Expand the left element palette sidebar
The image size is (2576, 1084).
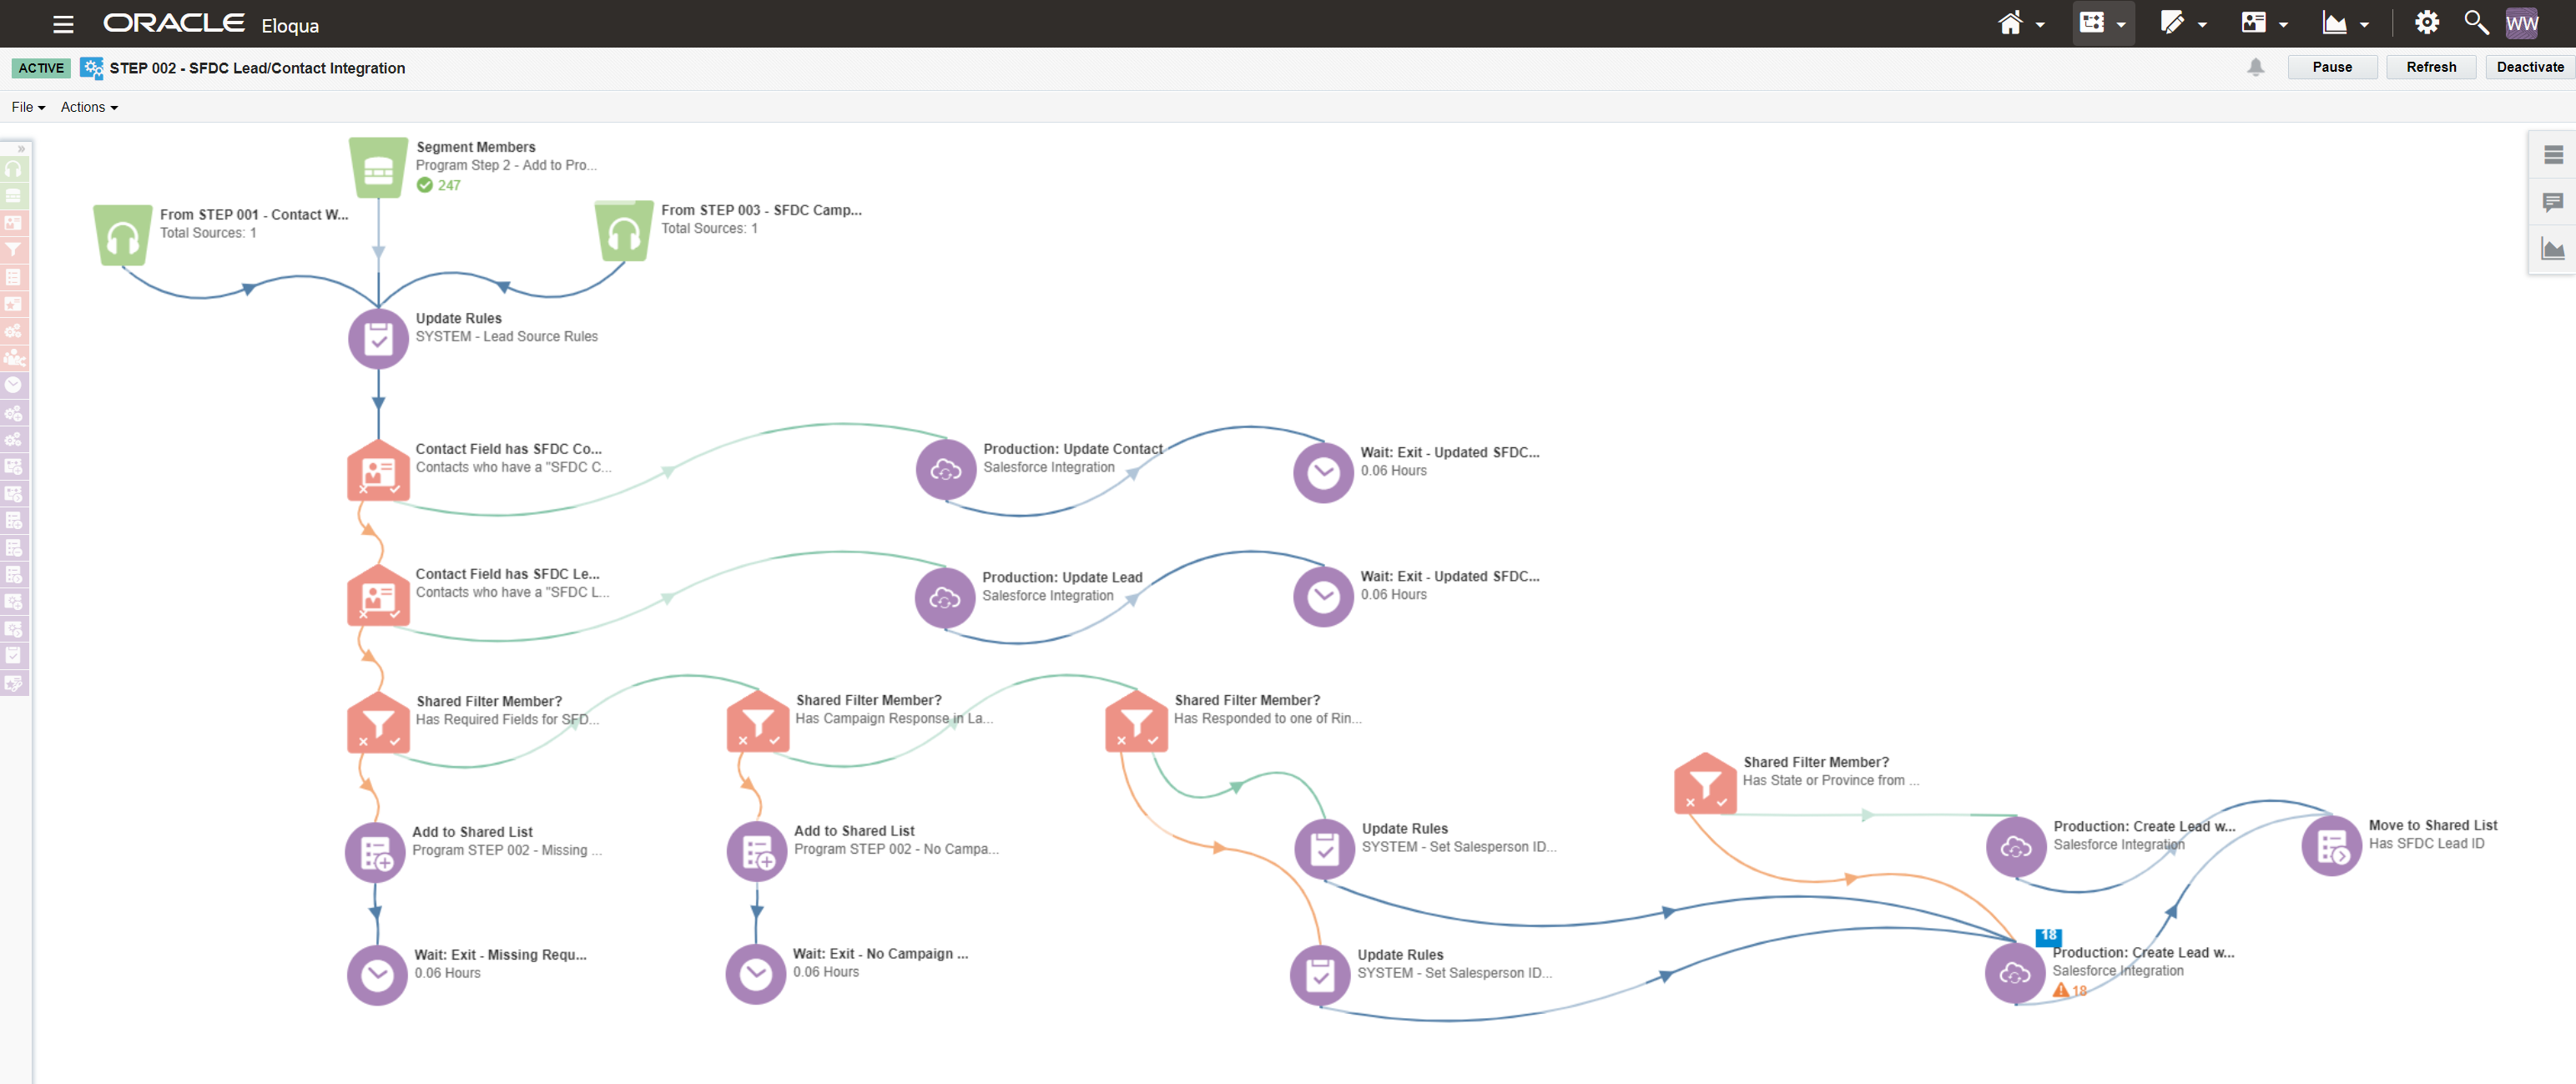21,148
